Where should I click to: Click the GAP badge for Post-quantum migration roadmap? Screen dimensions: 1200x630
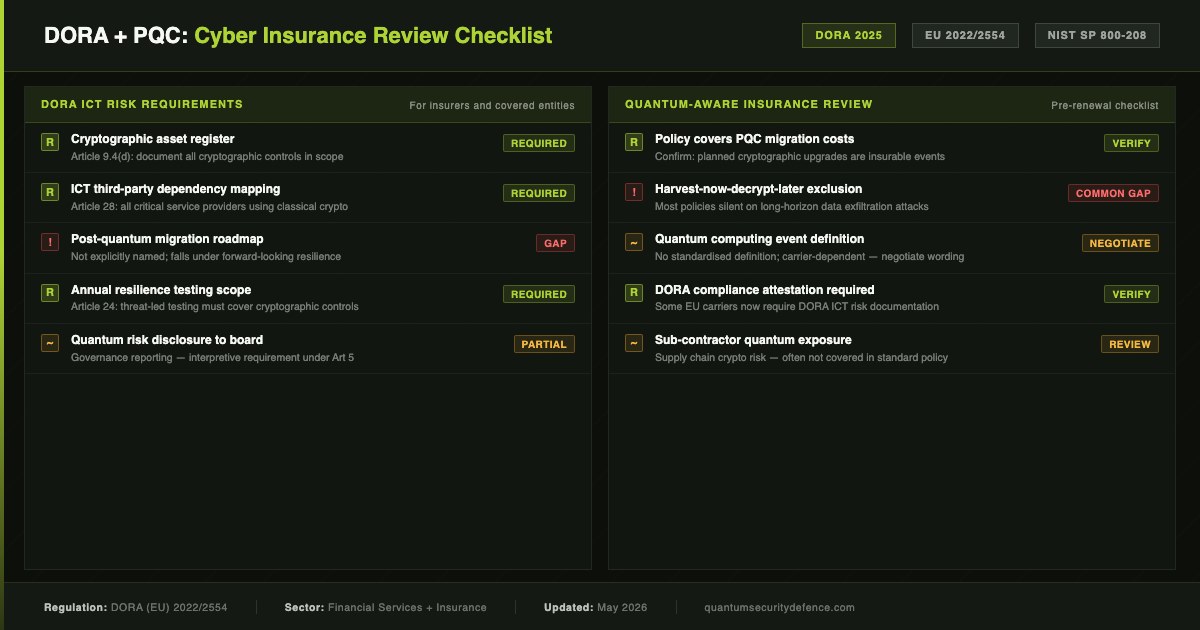point(555,243)
